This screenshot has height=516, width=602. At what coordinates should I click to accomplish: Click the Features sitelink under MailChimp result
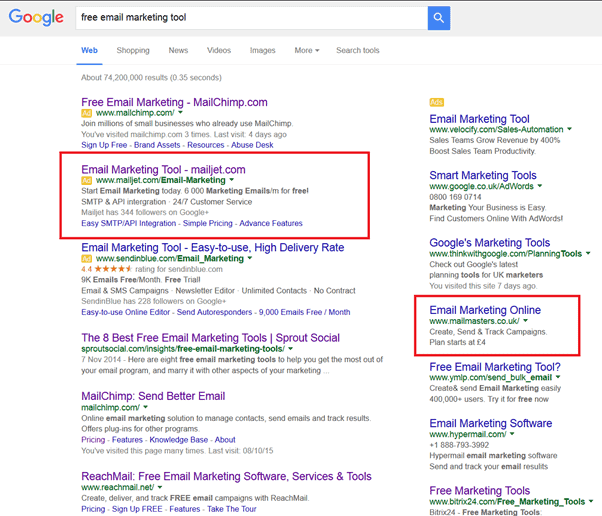point(127,440)
